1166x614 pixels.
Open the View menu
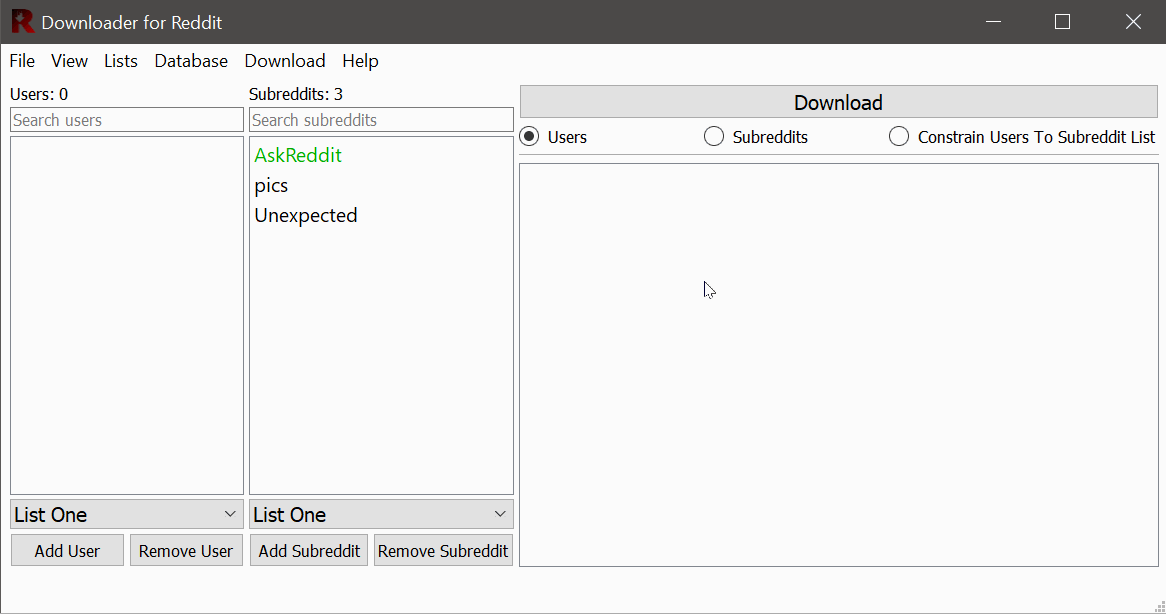[69, 61]
